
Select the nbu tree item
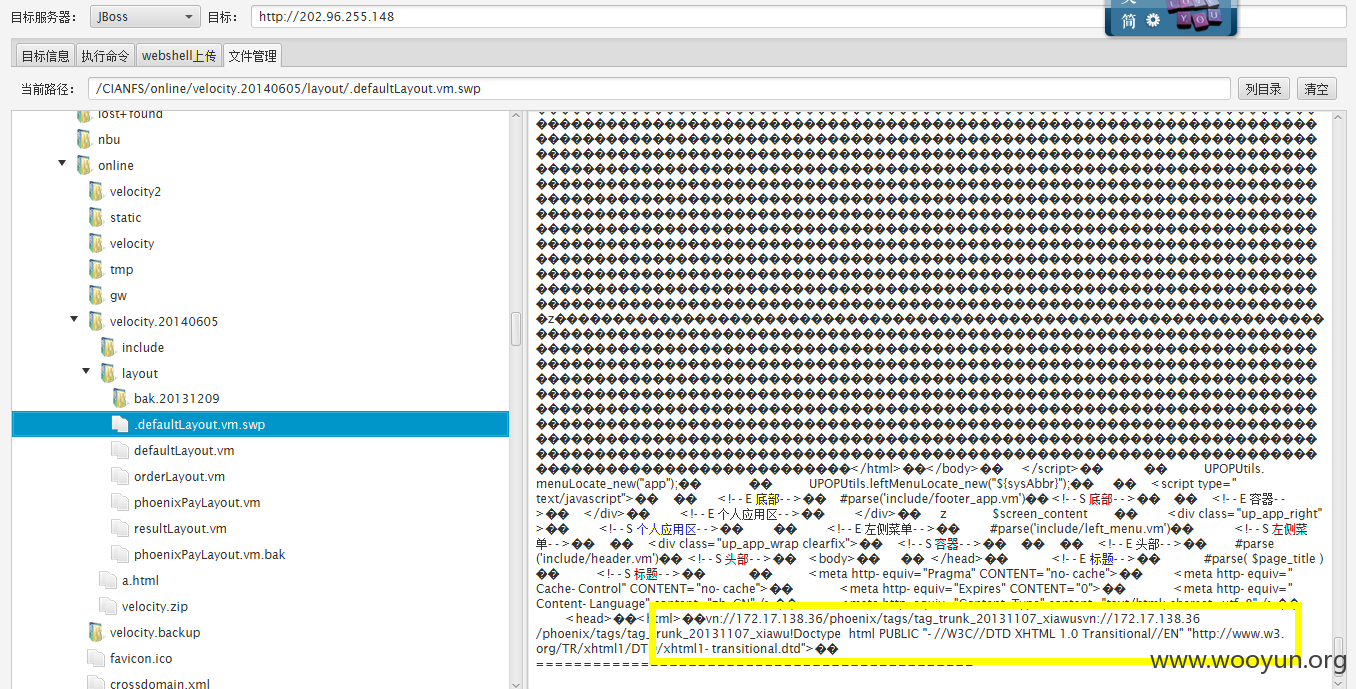(109, 139)
